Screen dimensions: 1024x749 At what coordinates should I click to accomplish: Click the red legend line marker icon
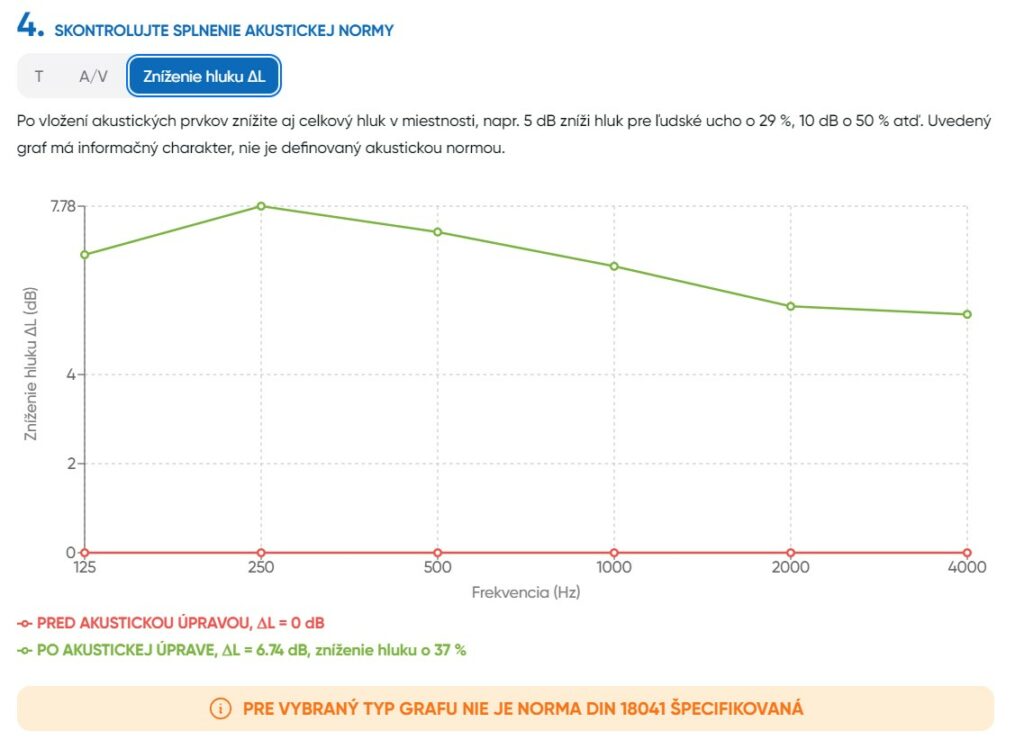24,624
